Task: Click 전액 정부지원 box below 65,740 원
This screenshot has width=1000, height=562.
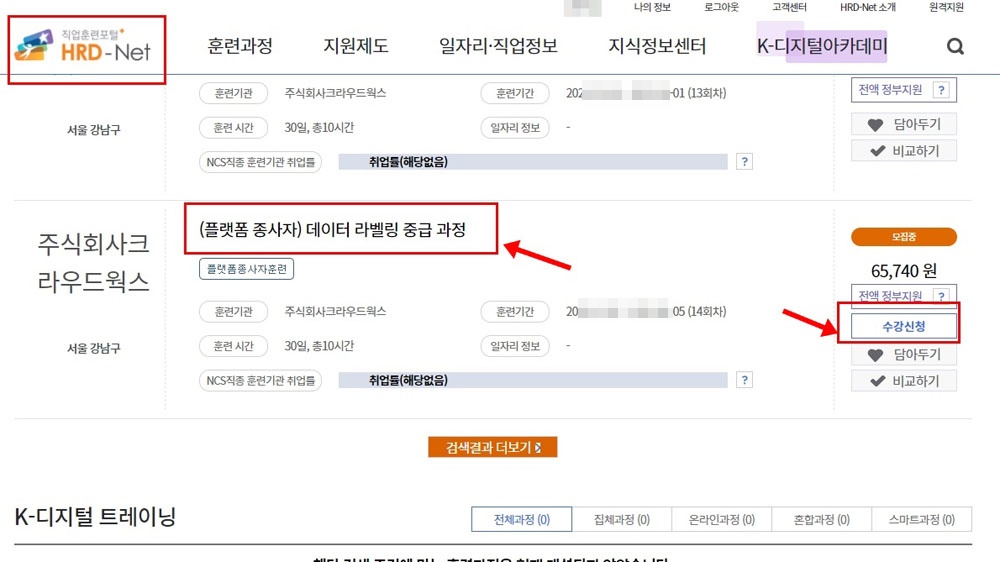Action: coord(904,296)
